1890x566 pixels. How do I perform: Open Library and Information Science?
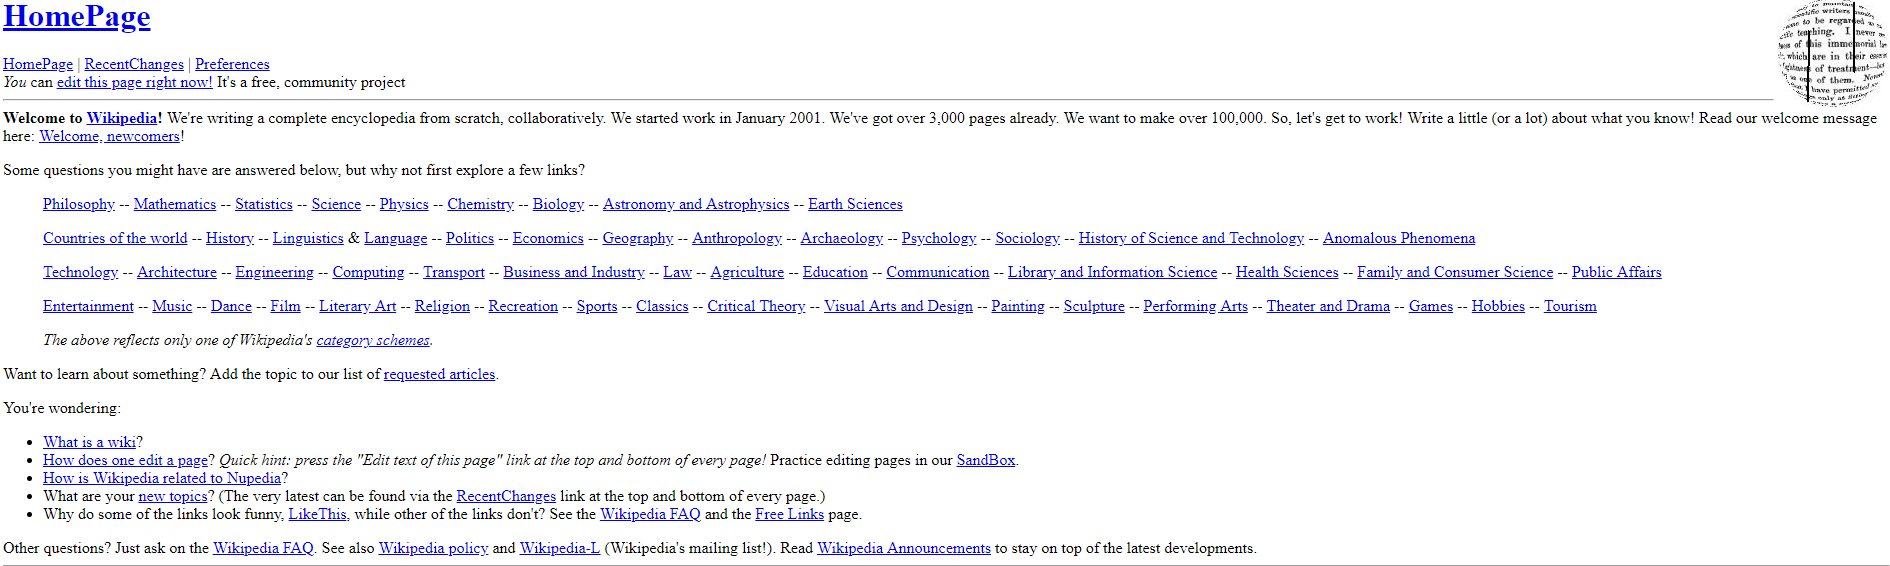(1113, 272)
